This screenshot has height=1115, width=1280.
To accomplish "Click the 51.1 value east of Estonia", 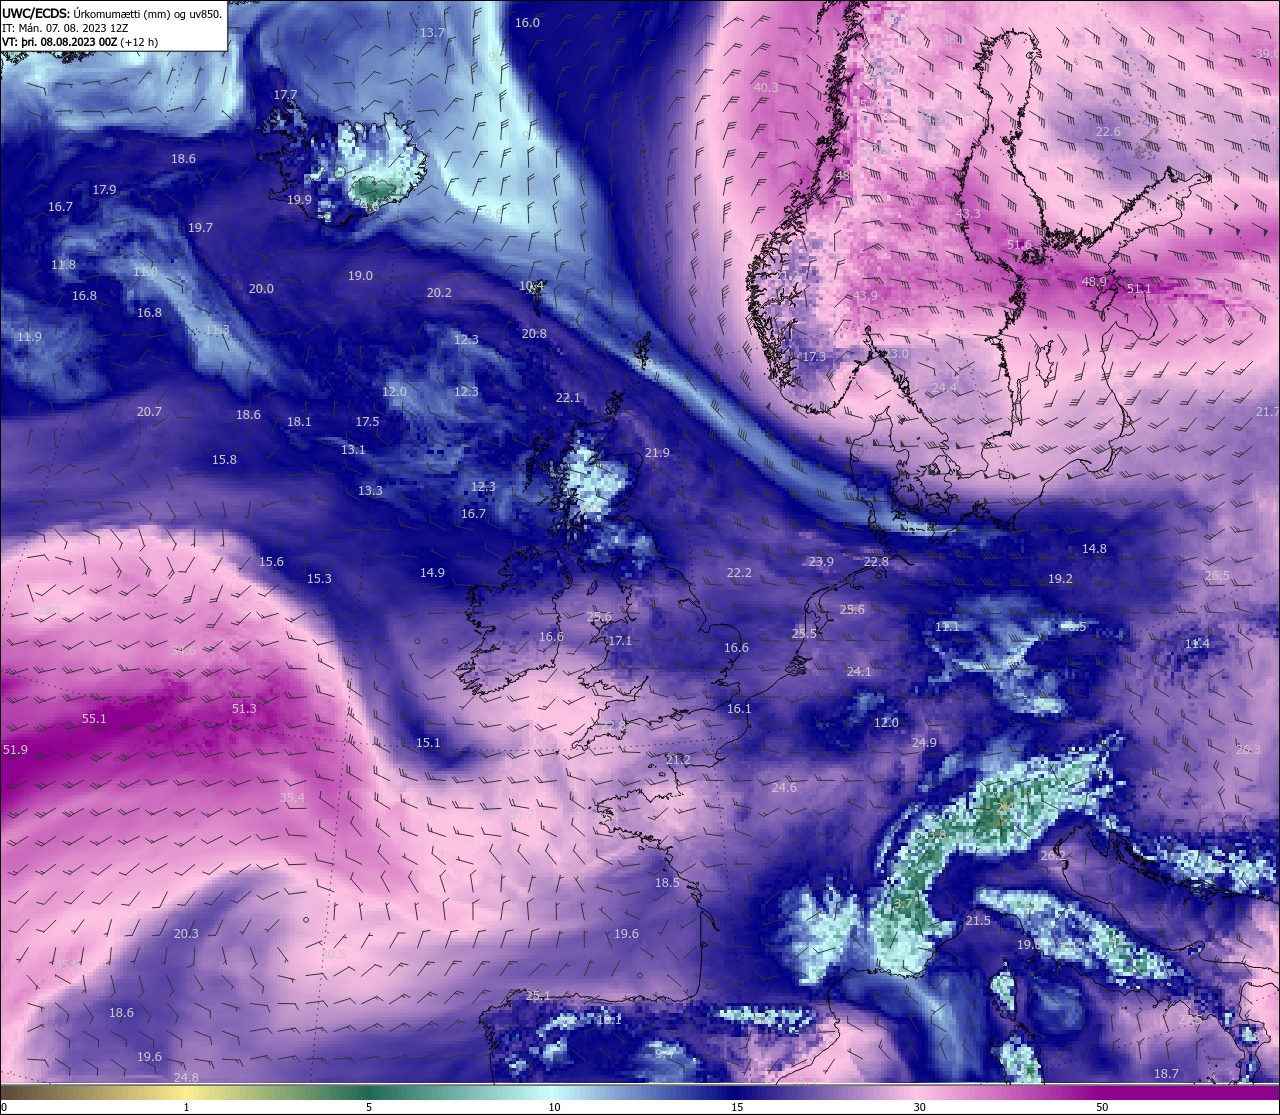I will click(x=1139, y=289).
